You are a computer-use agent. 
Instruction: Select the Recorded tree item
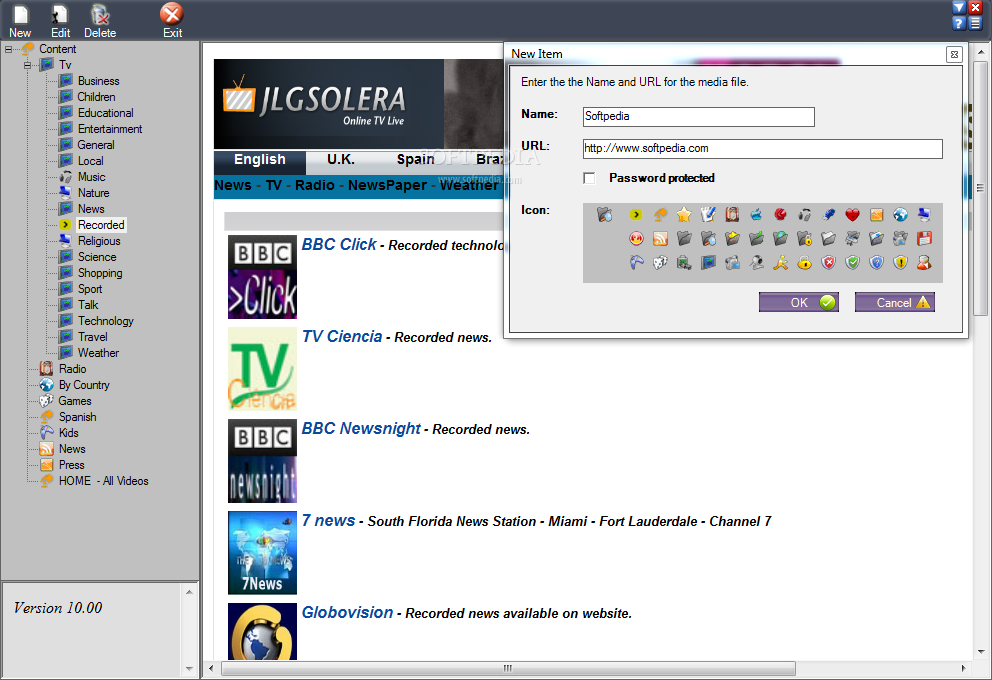coord(101,225)
